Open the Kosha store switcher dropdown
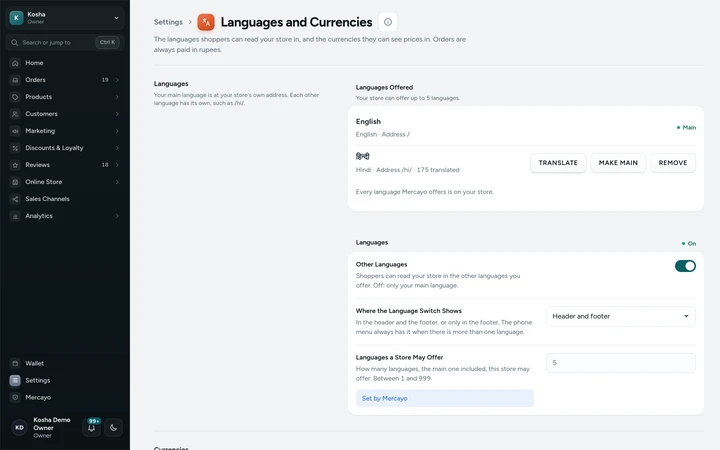The width and height of the screenshot is (720, 450). [x=65, y=17]
